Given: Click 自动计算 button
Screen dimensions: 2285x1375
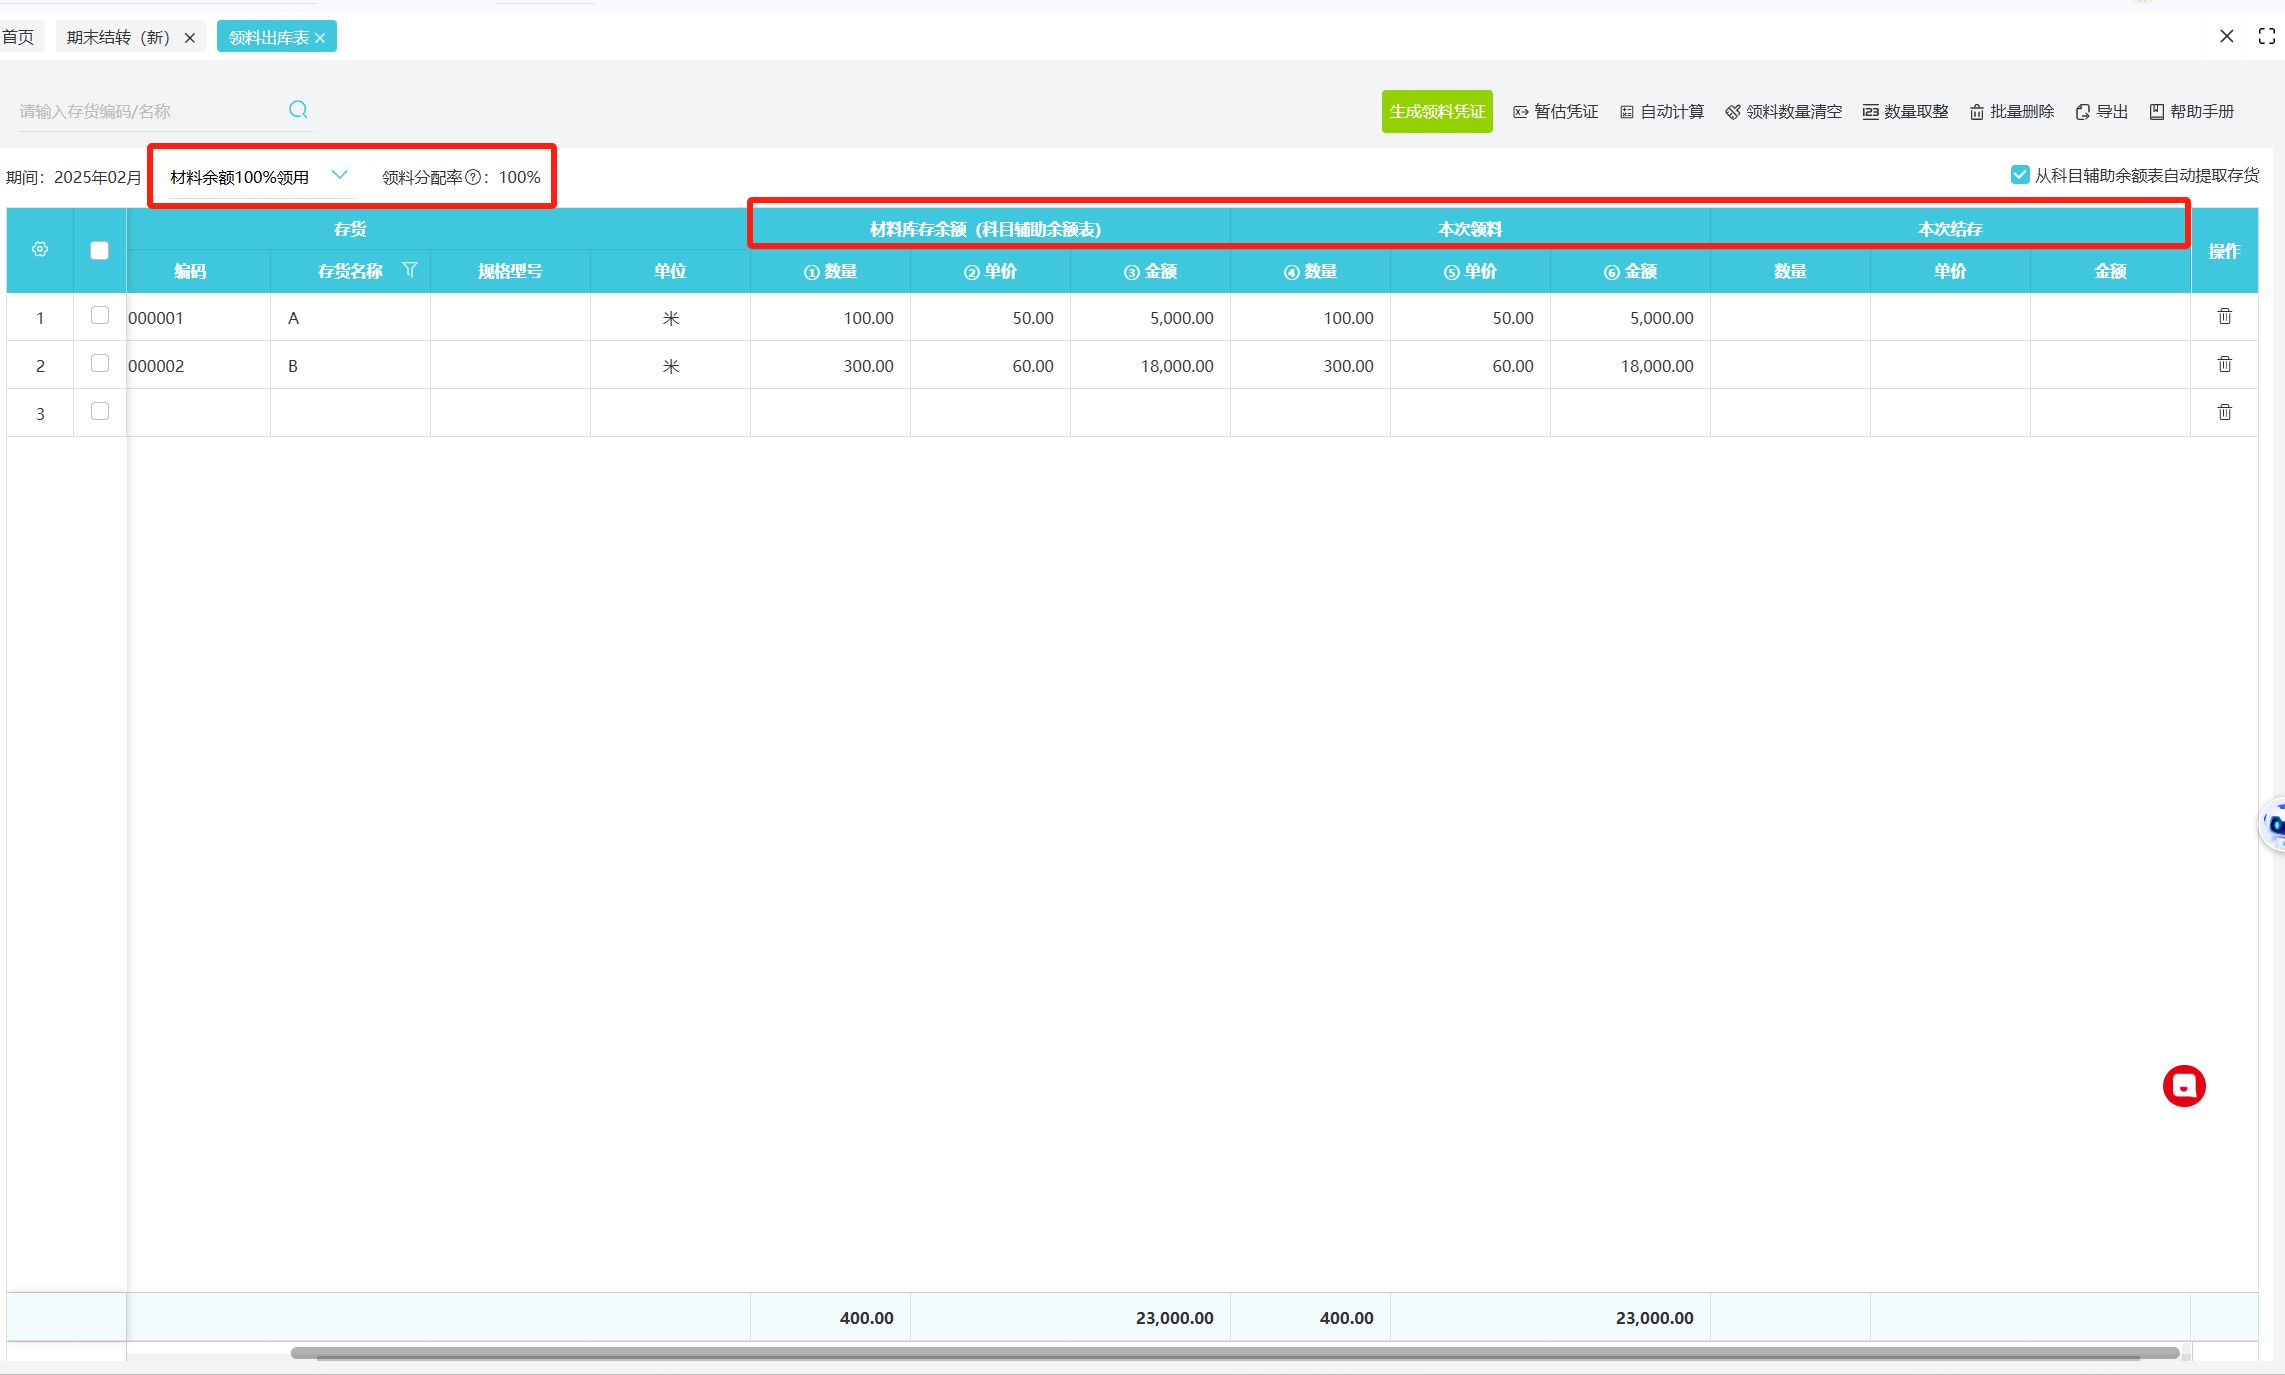Looking at the screenshot, I should click(x=1661, y=112).
